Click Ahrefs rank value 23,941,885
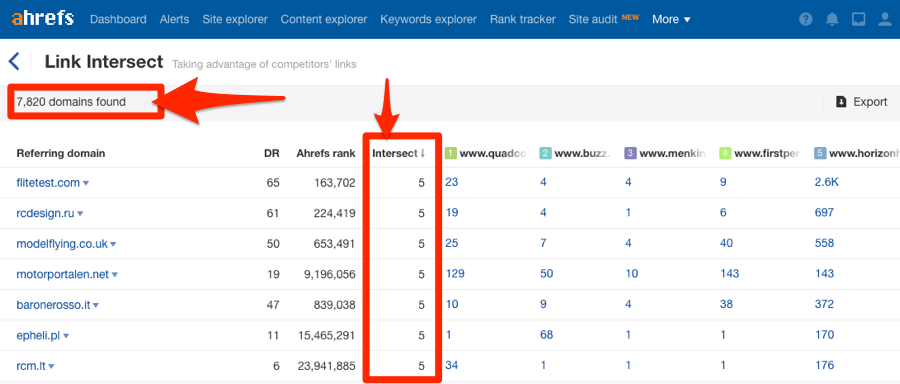The width and height of the screenshot is (900, 384). (x=327, y=366)
